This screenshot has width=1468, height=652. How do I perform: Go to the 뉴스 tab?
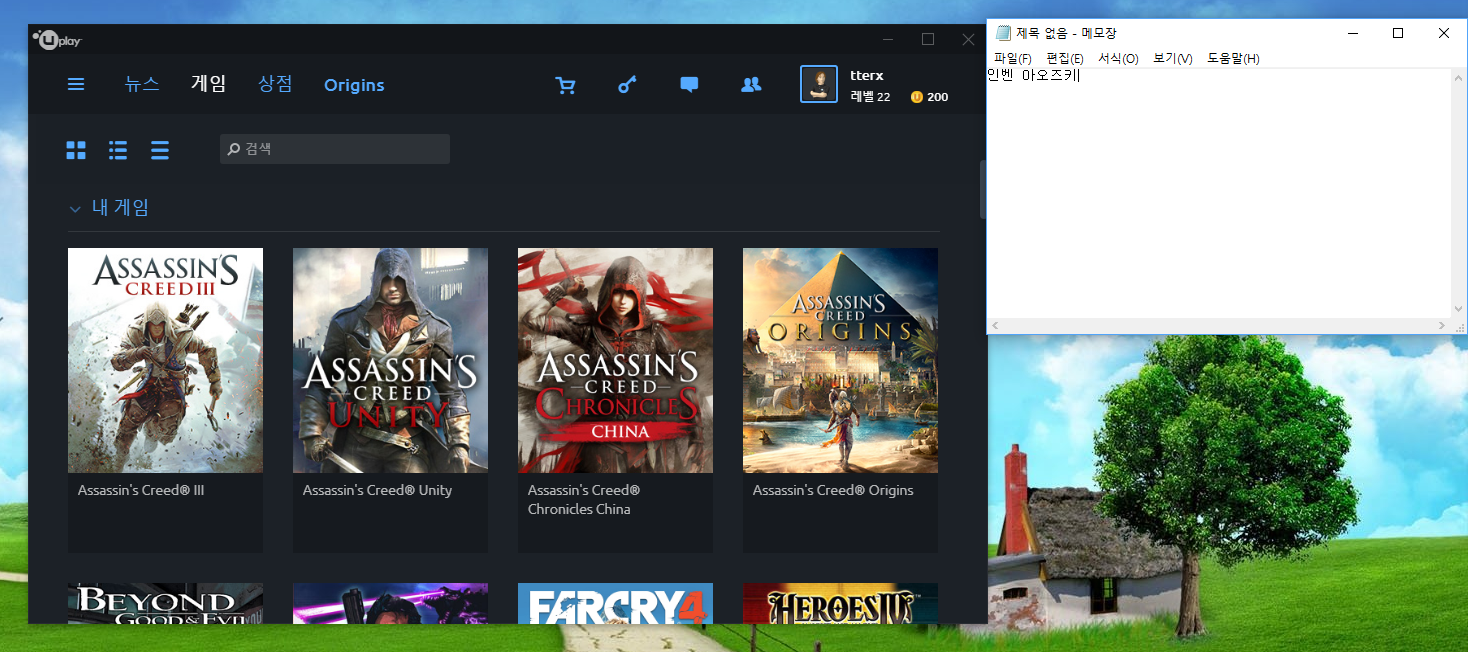pos(142,84)
